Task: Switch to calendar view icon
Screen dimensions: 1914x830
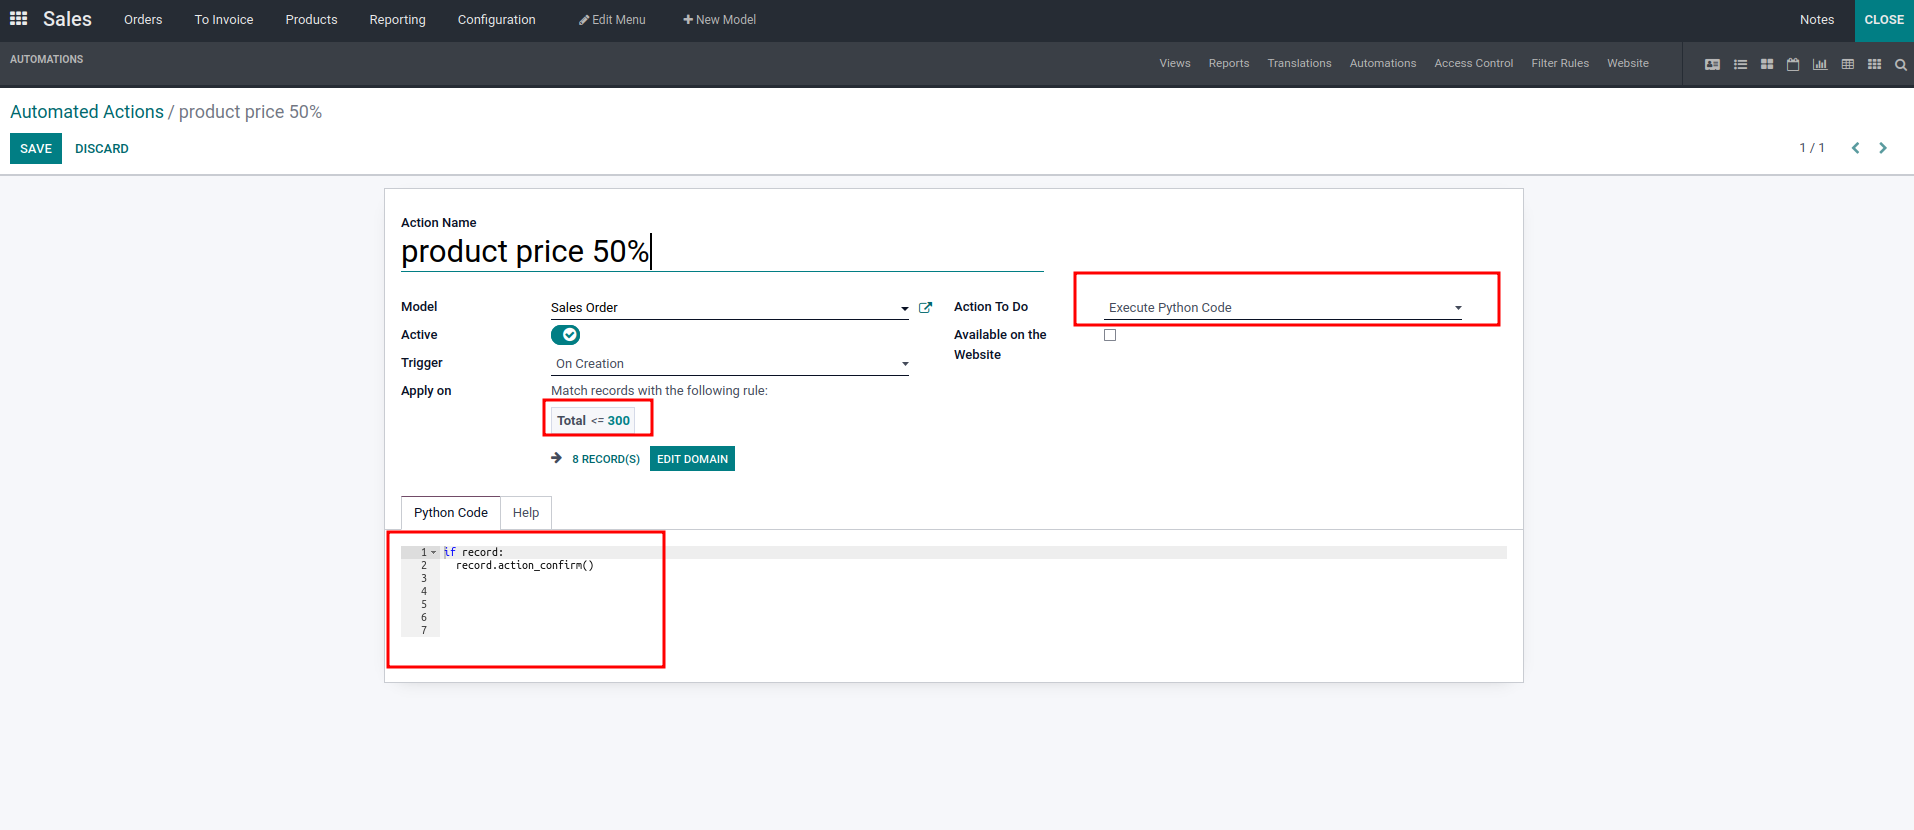Action: pos(1793,64)
